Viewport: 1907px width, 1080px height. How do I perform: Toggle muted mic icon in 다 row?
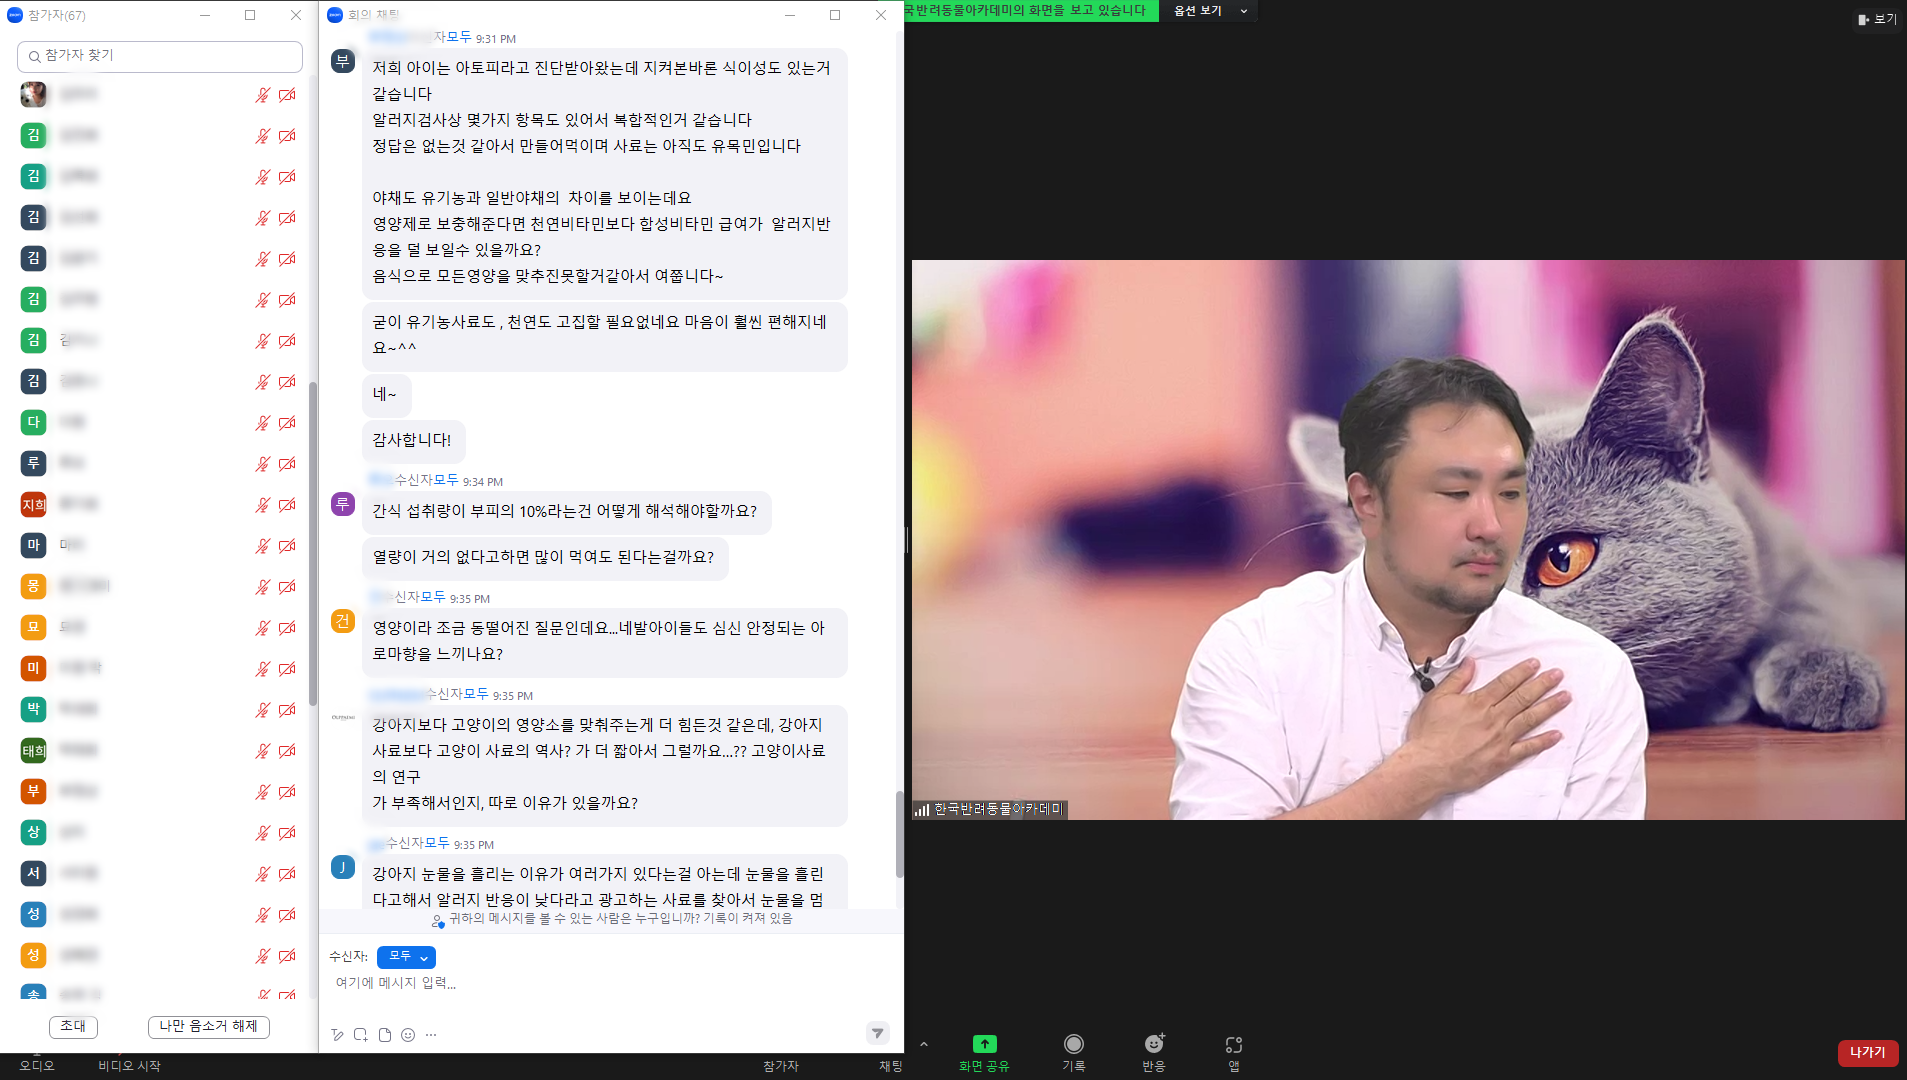262,423
